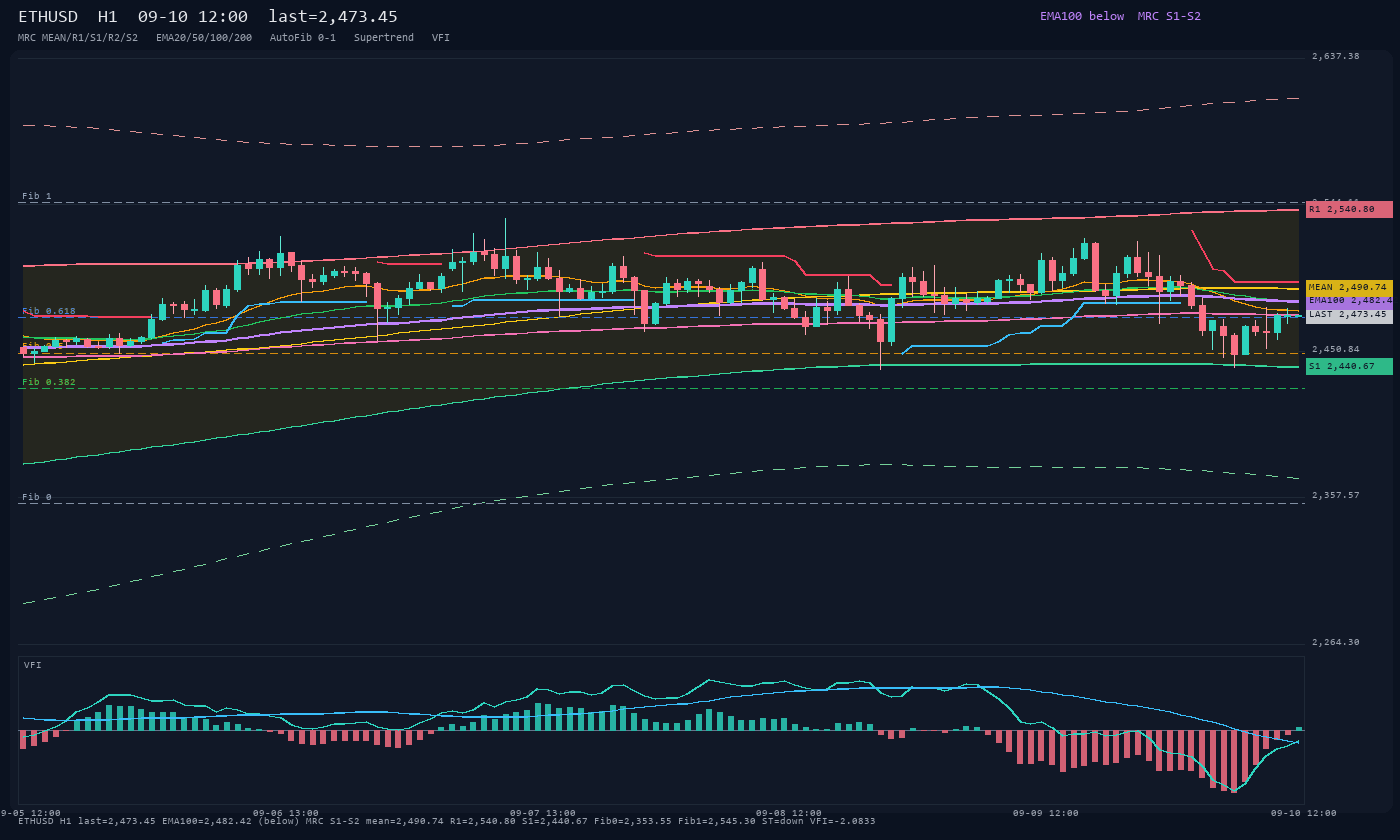1400x840 pixels.
Task: Click the "09-09 12:00" time axis label
Action: (1046, 813)
